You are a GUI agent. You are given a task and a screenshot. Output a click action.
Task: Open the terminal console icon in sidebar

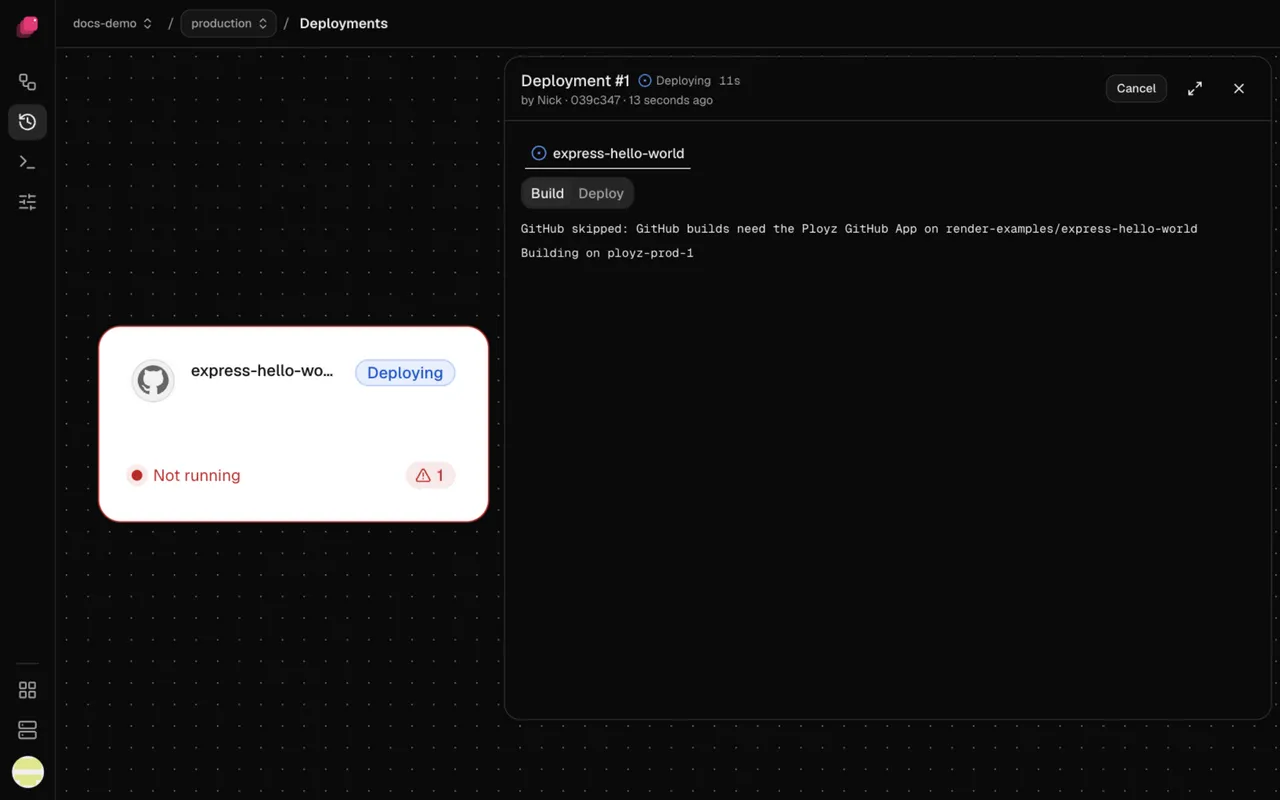tap(28, 162)
